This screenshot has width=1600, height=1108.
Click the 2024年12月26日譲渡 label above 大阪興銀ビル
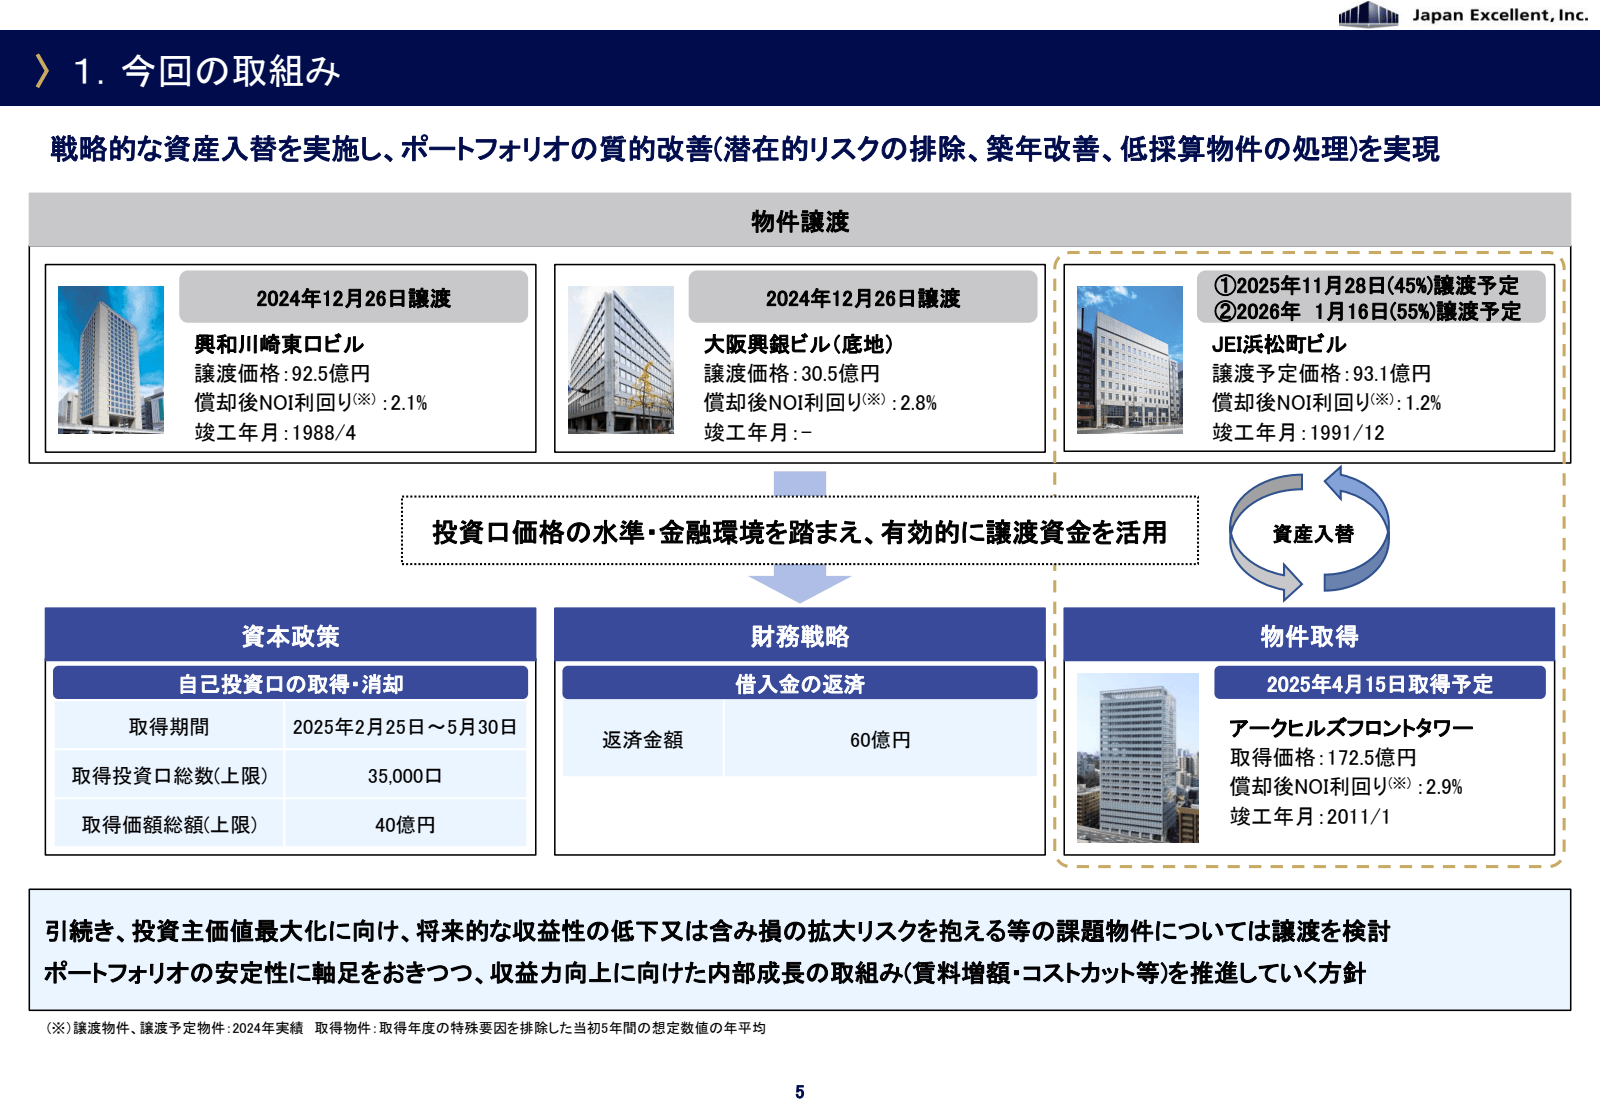(x=863, y=297)
